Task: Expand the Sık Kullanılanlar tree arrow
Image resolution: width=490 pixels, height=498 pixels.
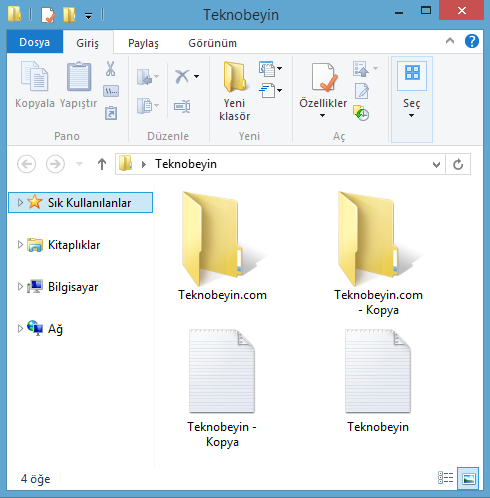Action: pos(20,202)
